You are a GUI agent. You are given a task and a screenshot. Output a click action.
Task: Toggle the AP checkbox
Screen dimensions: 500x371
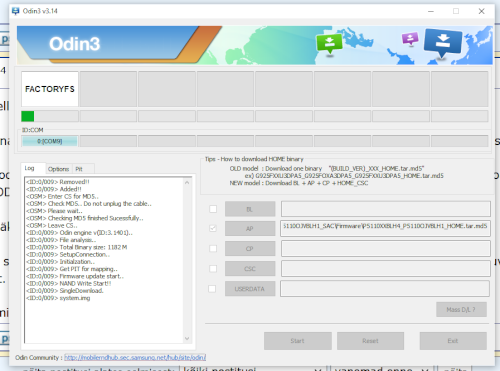click(x=213, y=228)
